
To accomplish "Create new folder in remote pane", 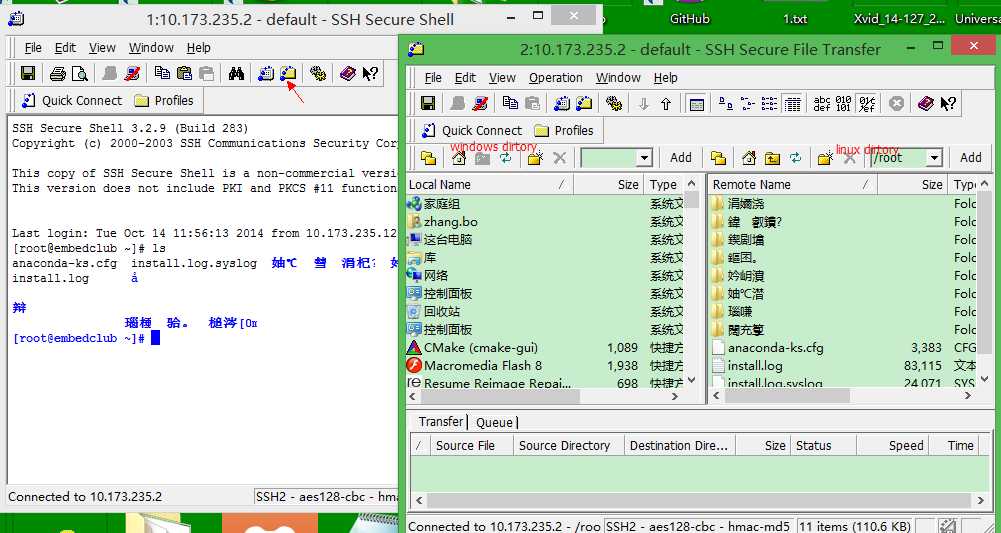I will [x=825, y=158].
